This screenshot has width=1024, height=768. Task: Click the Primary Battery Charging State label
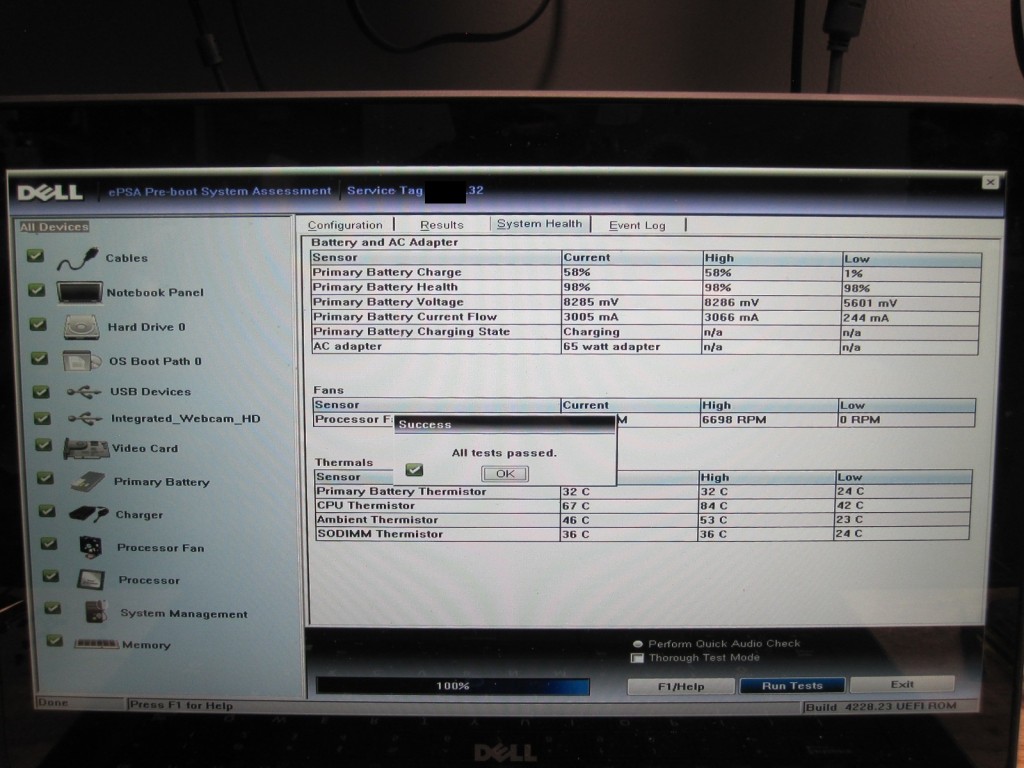(x=411, y=332)
